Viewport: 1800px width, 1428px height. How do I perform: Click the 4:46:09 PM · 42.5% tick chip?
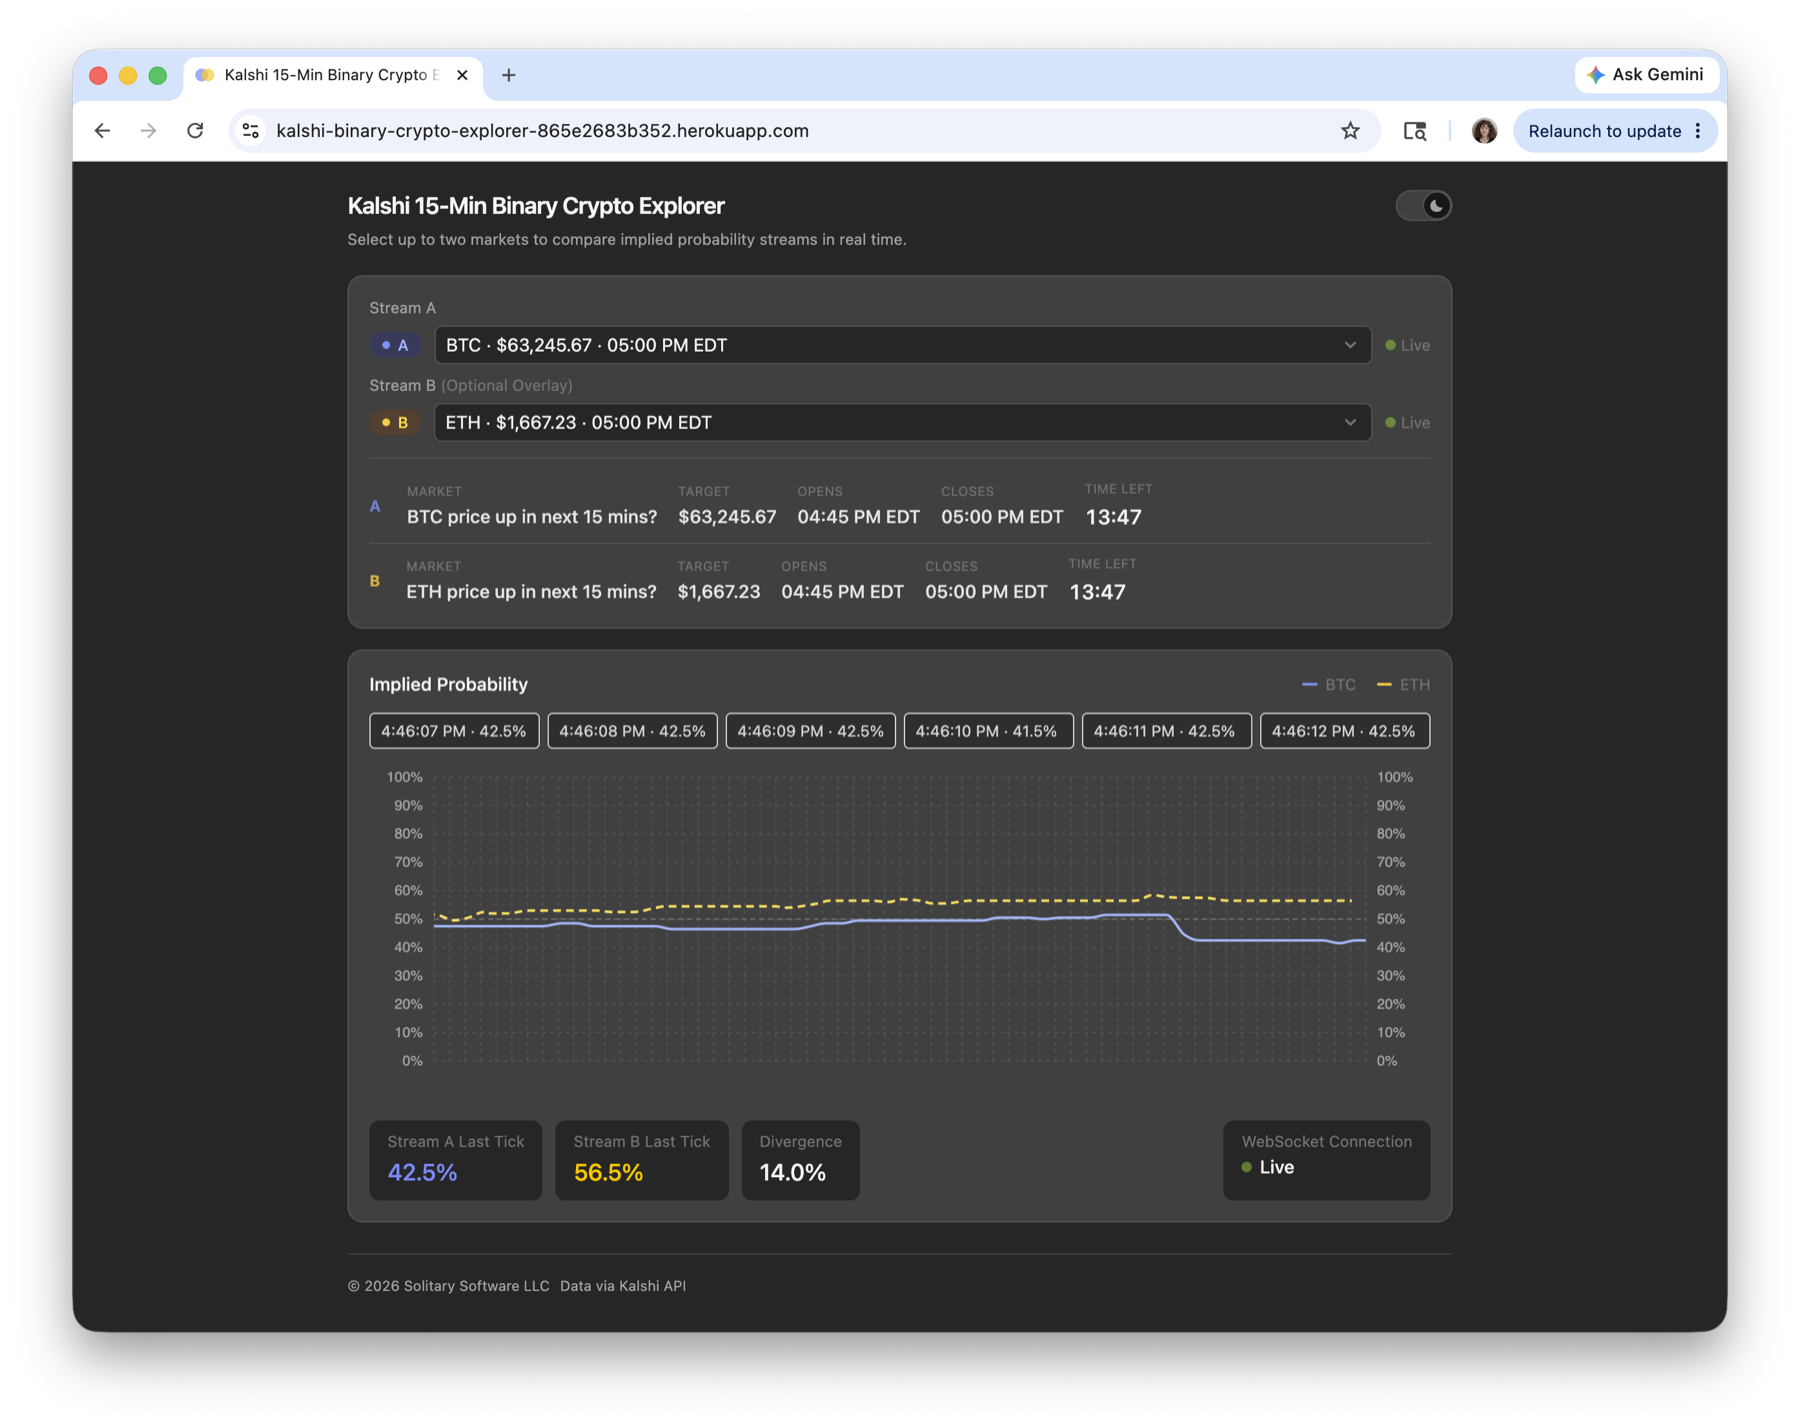(x=810, y=731)
